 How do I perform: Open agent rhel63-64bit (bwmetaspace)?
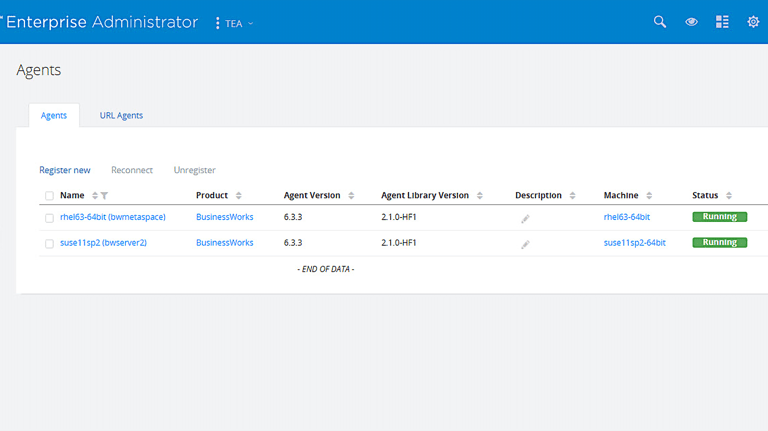pyautogui.click(x=113, y=217)
